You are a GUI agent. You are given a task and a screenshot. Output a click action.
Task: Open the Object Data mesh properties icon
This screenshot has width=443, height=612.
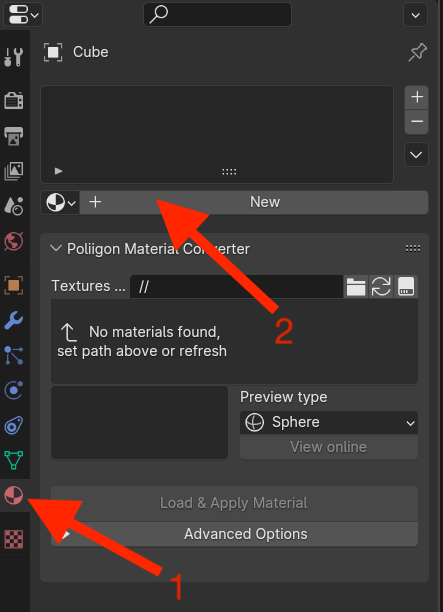click(x=14, y=460)
